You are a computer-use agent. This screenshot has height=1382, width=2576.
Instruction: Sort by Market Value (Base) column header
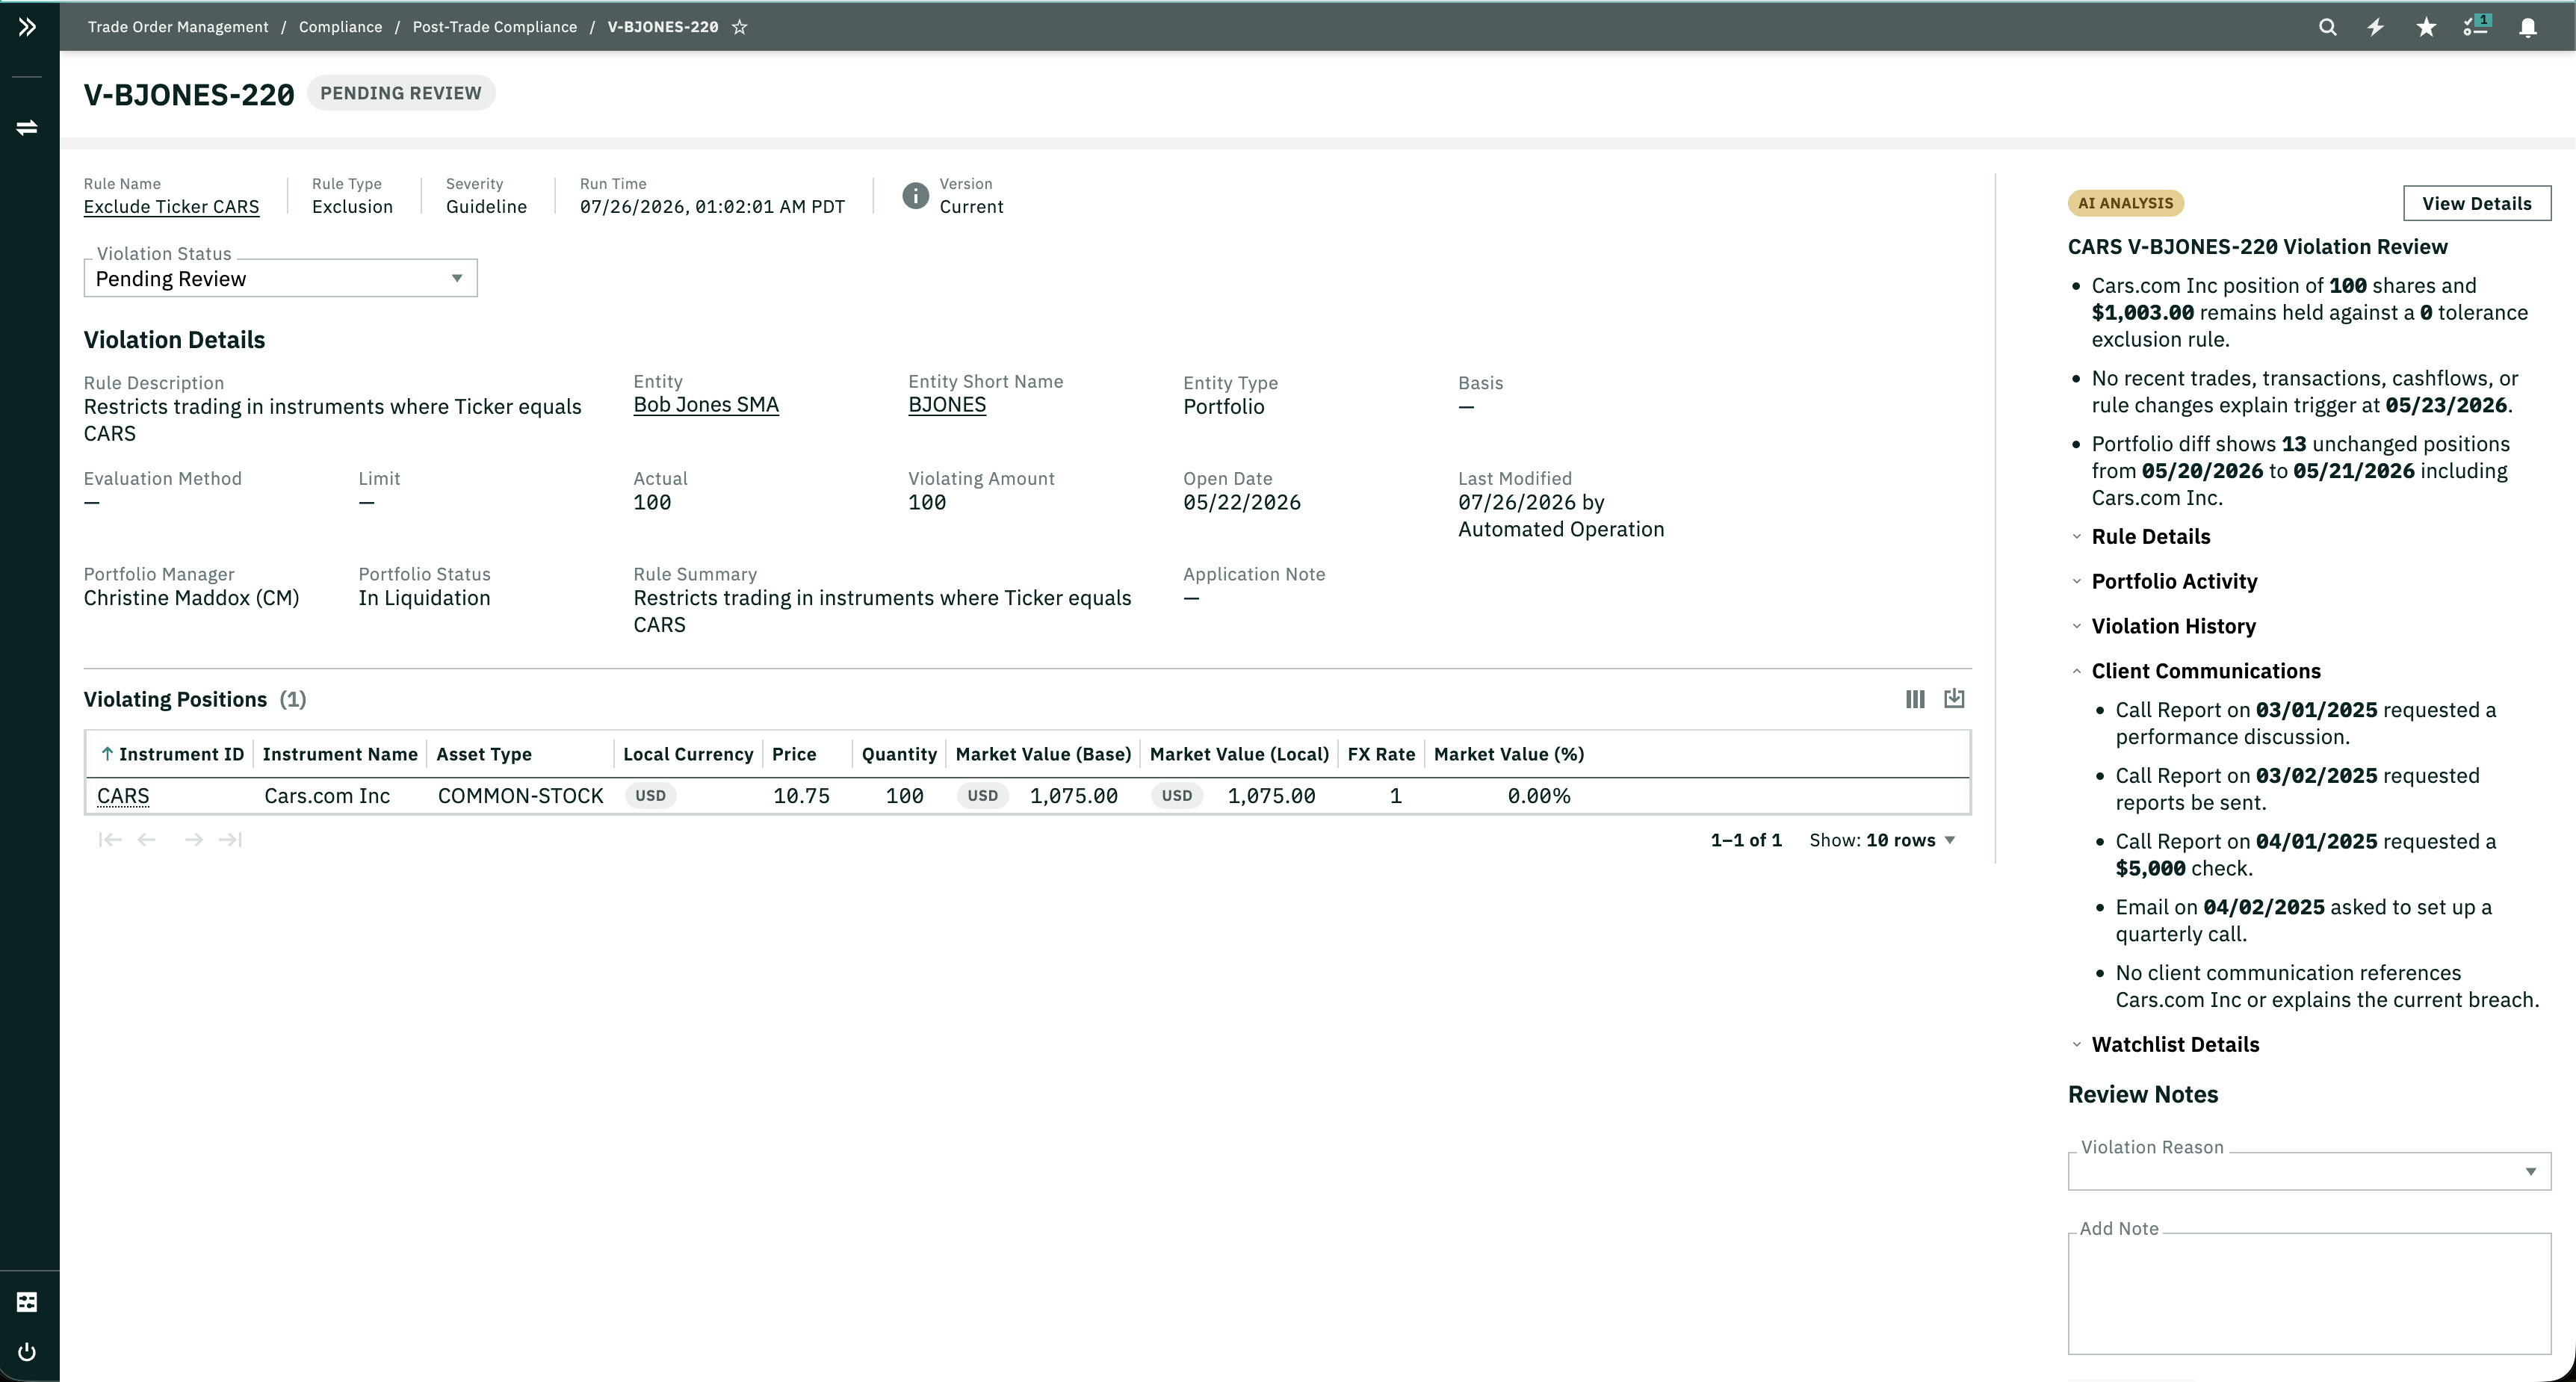click(1043, 754)
